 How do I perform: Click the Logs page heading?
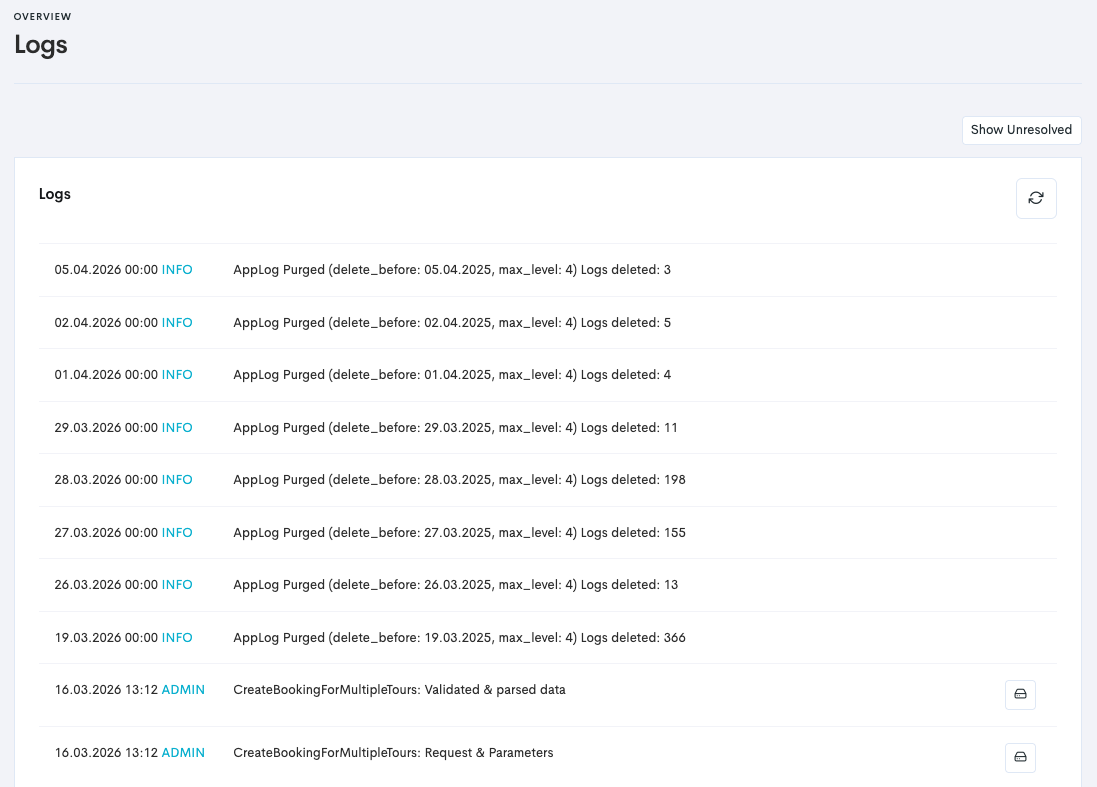40,45
